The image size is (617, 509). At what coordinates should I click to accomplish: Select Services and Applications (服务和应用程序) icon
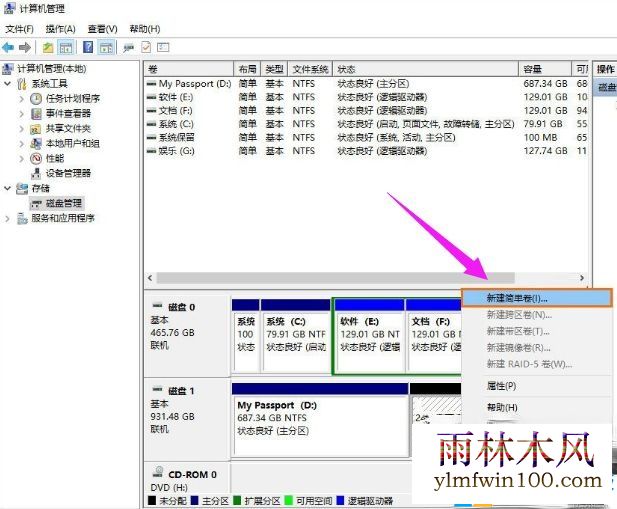22,218
